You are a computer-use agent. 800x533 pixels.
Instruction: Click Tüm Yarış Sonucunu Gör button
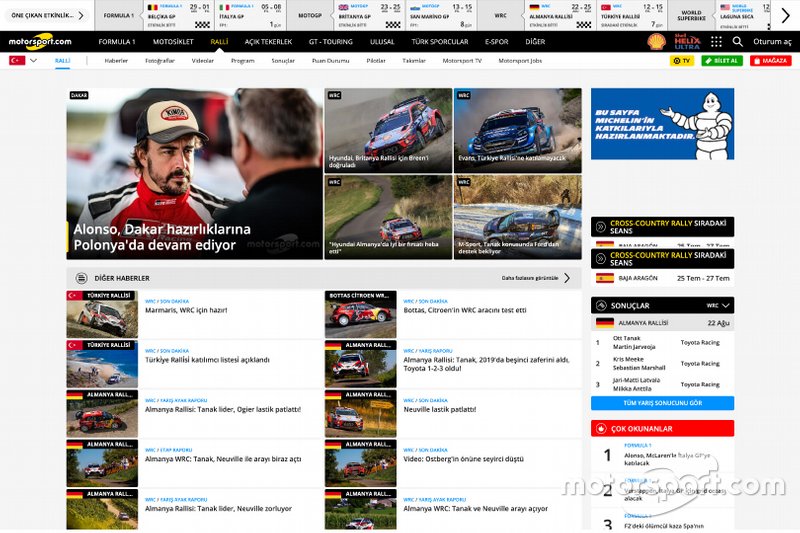(x=662, y=403)
